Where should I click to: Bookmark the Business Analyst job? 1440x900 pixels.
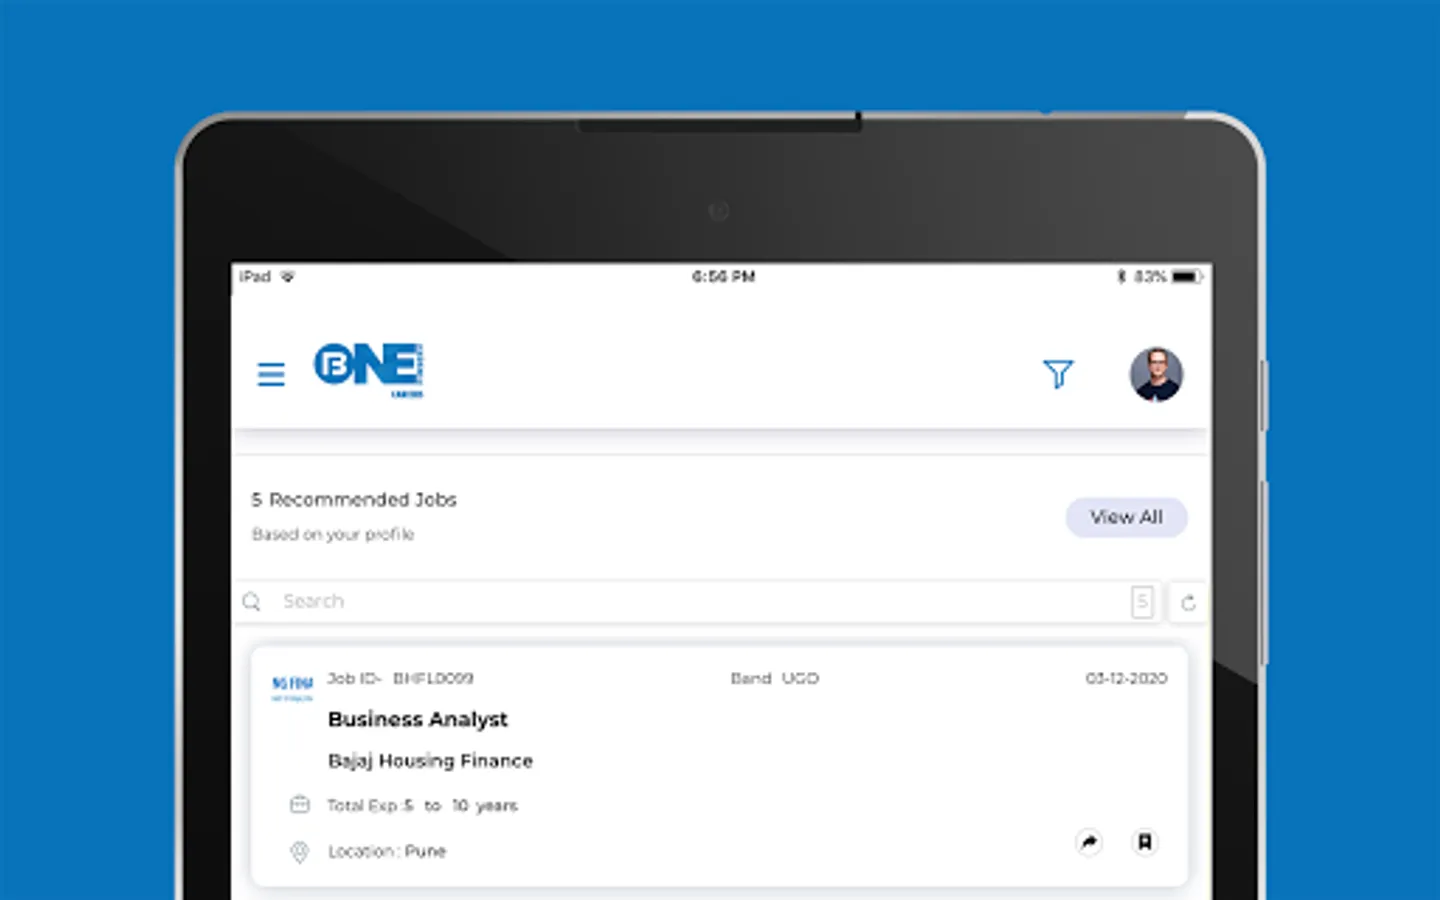coord(1145,842)
